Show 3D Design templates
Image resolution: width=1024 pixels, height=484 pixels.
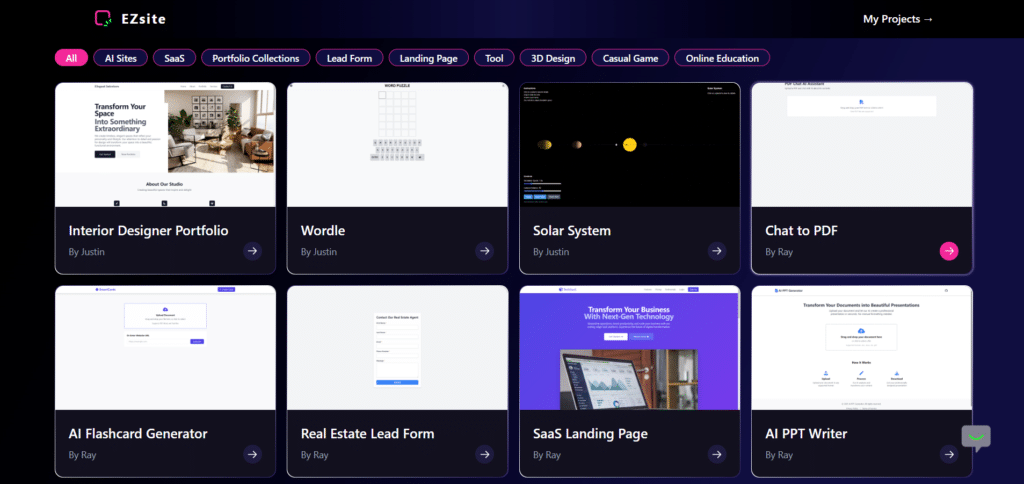pyautogui.click(x=553, y=58)
